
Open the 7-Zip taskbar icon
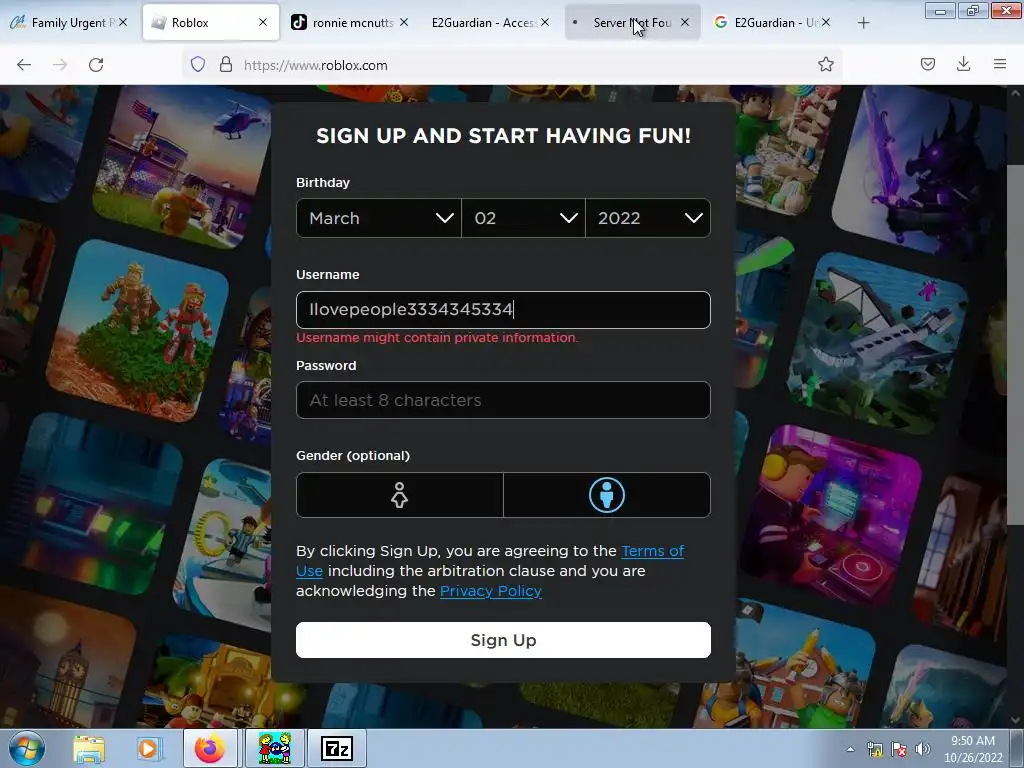(337, 748)
